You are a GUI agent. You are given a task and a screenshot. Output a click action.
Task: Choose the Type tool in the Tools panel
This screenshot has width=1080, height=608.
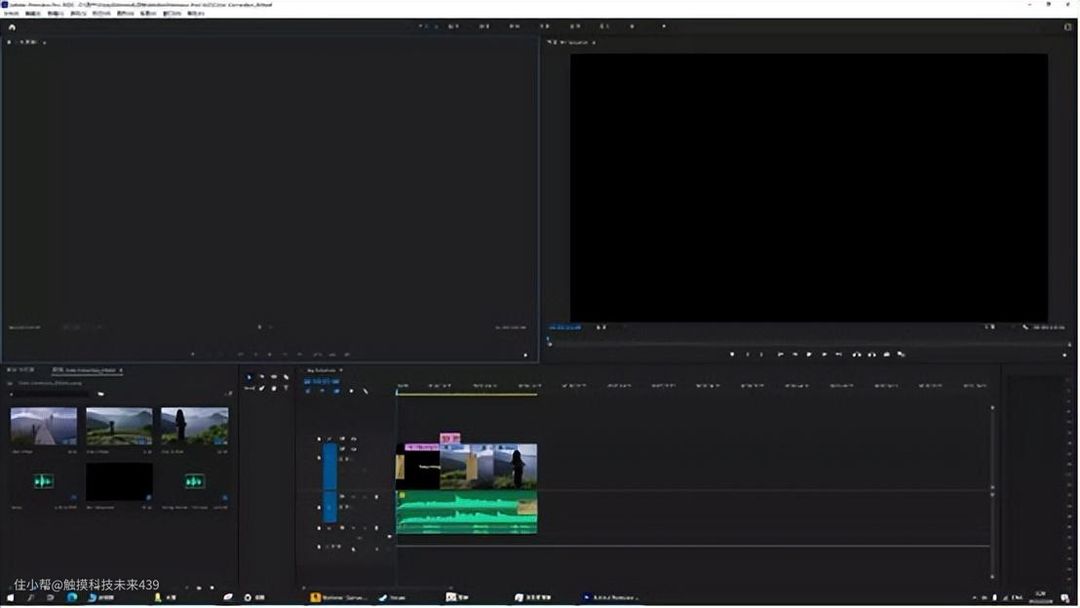285,388
